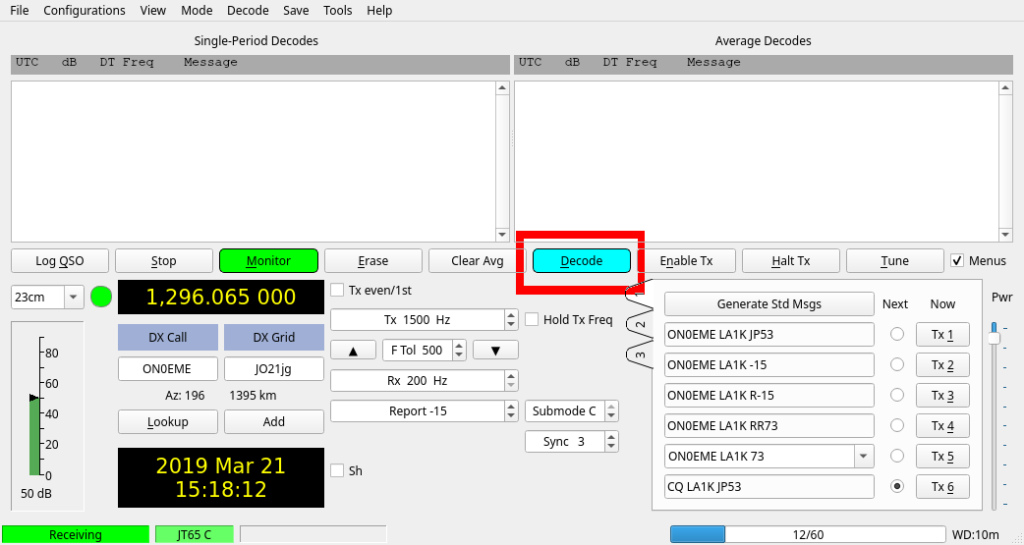
Task: Open the Decode menu in menu bar
Action: point(248,10)
